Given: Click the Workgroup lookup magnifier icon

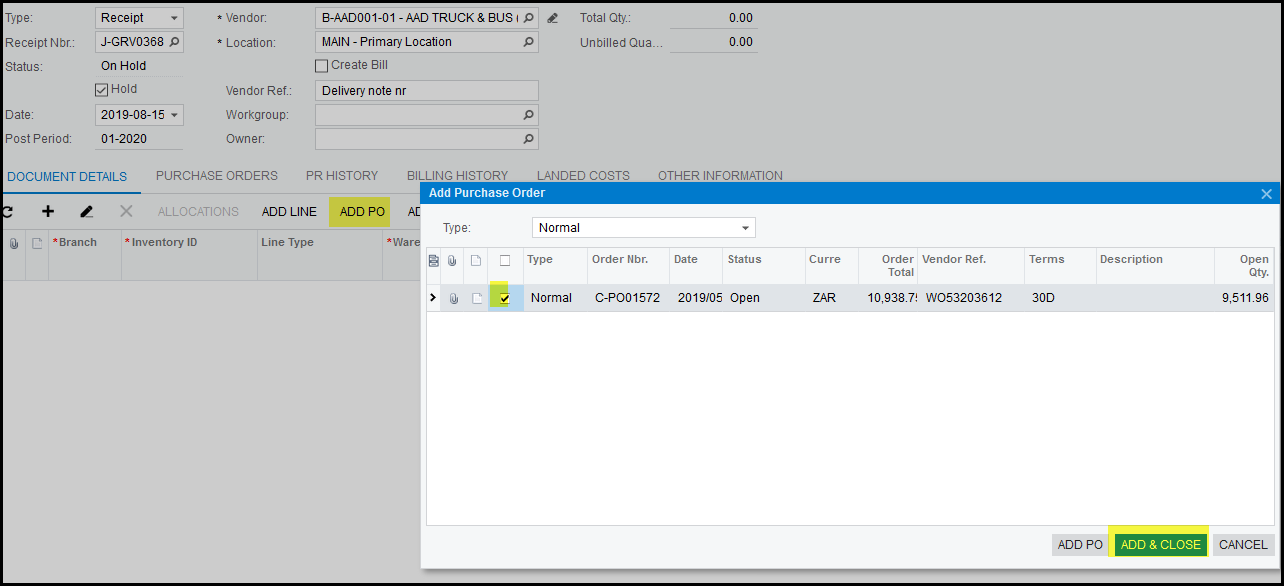Looking at the screenshot, I should coord(528,115).
